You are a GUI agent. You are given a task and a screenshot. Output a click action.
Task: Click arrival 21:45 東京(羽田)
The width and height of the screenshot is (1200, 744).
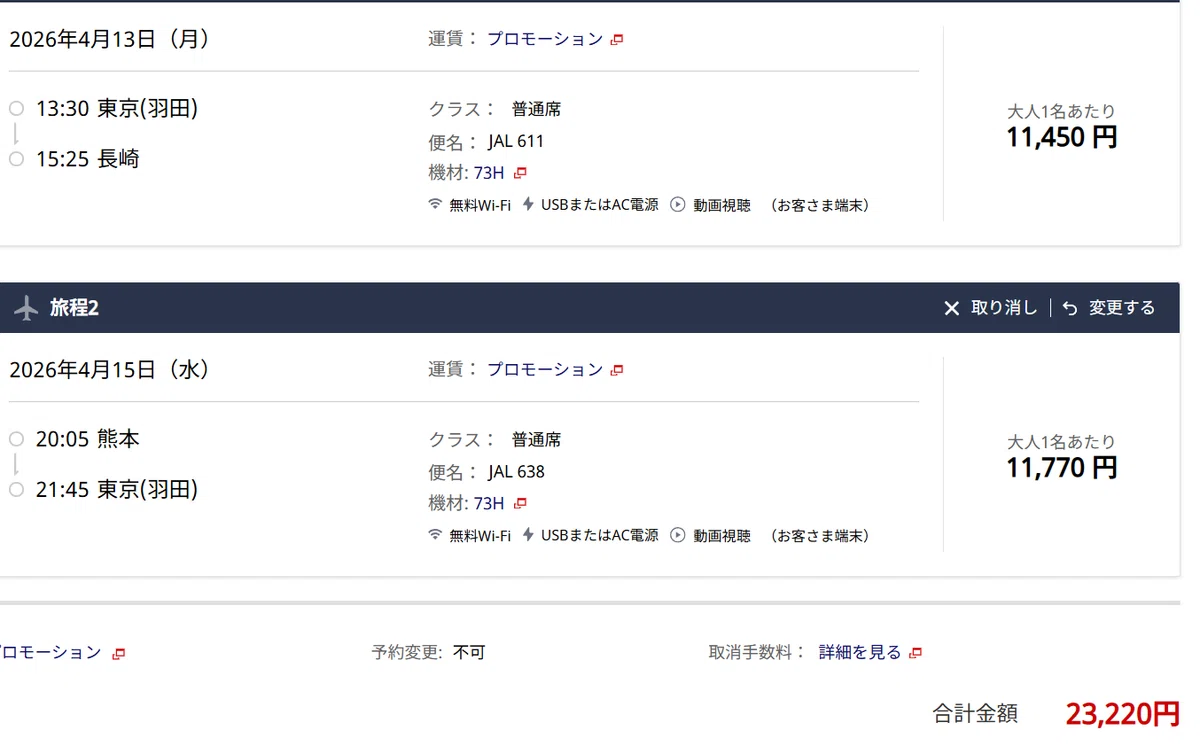coord(117,489)
